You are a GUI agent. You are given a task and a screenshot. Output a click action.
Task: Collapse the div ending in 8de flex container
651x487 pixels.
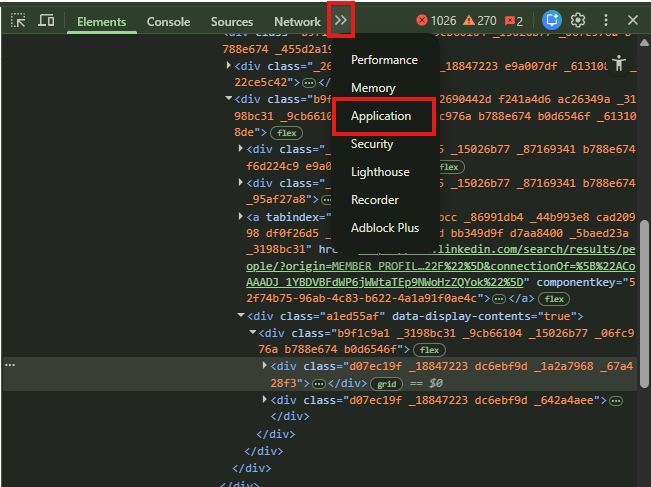(228, 98)
